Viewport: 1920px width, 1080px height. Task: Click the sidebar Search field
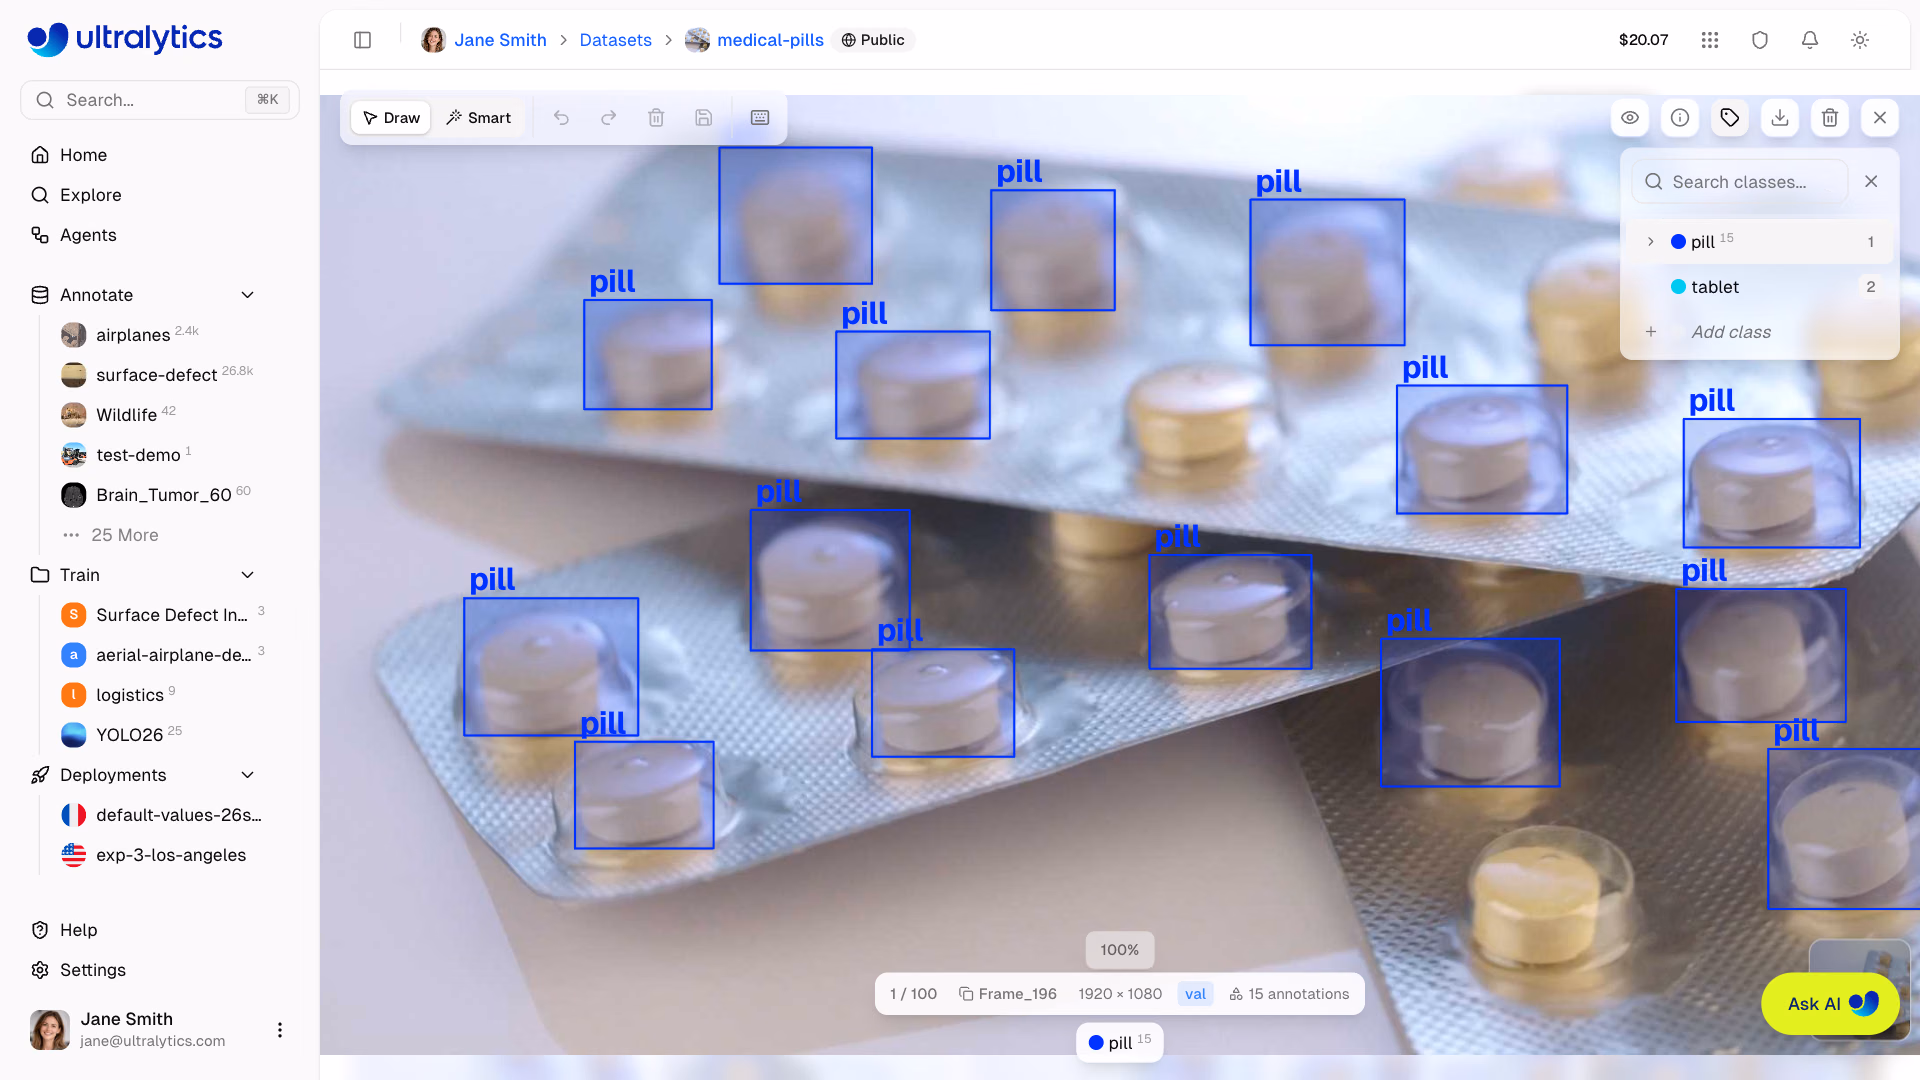(160, 100)
